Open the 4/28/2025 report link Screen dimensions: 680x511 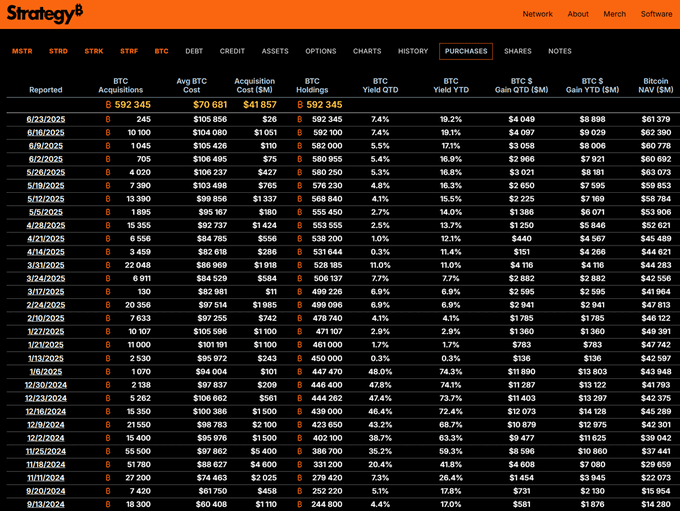pos(46,226)
